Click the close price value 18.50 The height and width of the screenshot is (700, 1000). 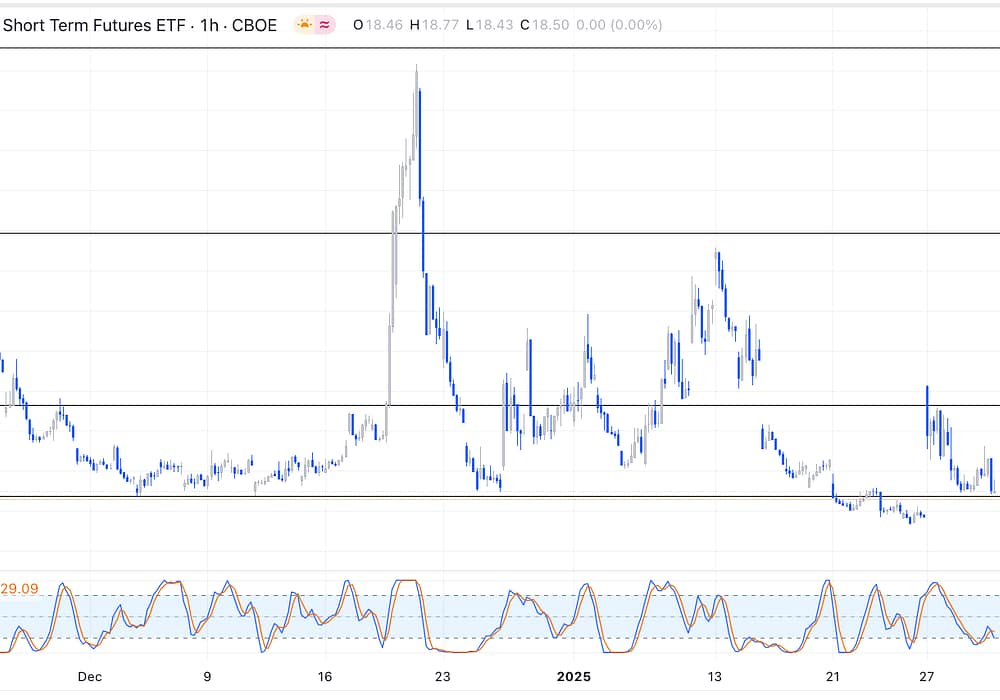[550, 25]
